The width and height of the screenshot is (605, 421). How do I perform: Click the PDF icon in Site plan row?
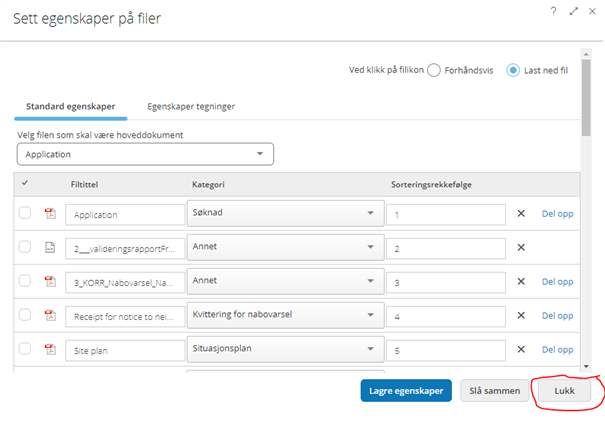point(50,349)
